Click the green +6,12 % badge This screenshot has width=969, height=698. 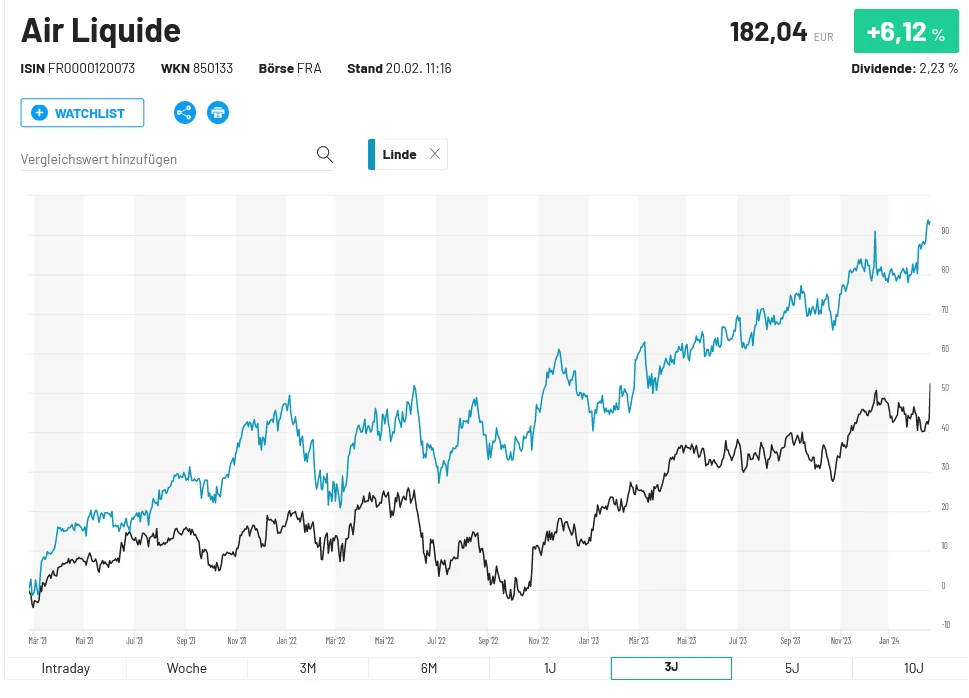click(906, 31)
